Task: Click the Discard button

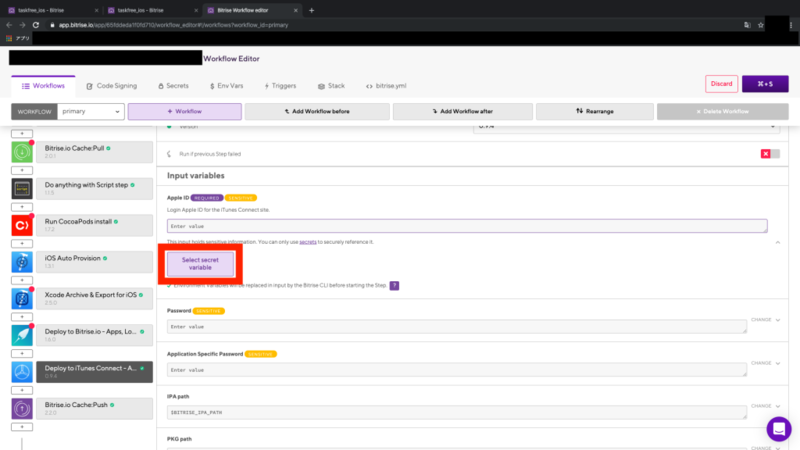Action: (721, 84)
